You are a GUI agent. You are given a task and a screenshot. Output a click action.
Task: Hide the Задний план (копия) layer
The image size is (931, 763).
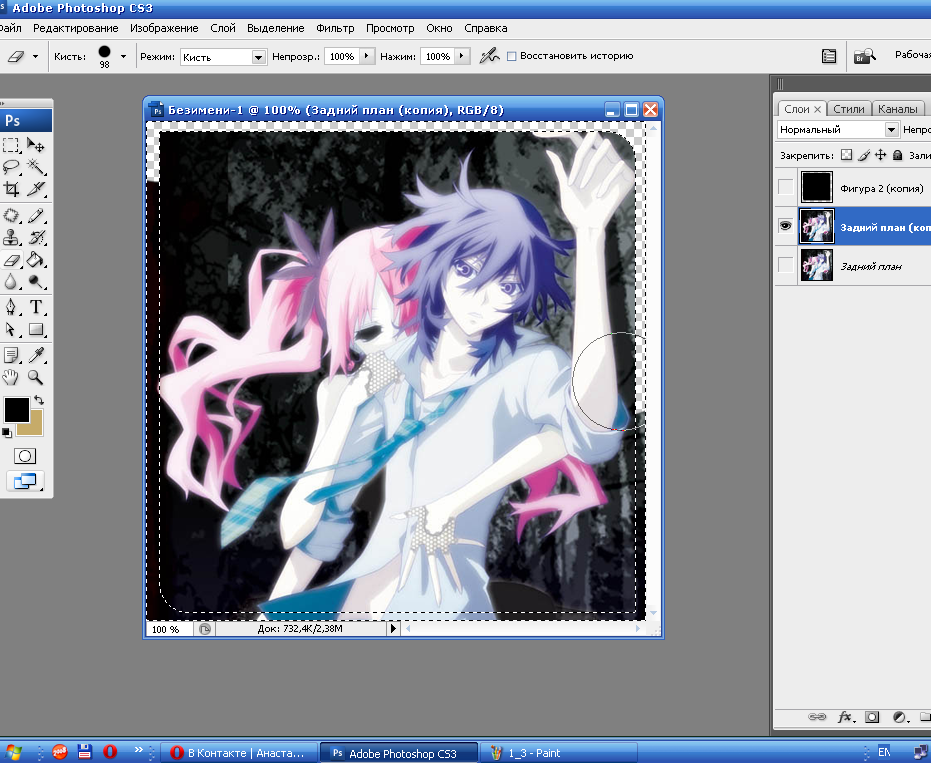[x=786, y=226]
